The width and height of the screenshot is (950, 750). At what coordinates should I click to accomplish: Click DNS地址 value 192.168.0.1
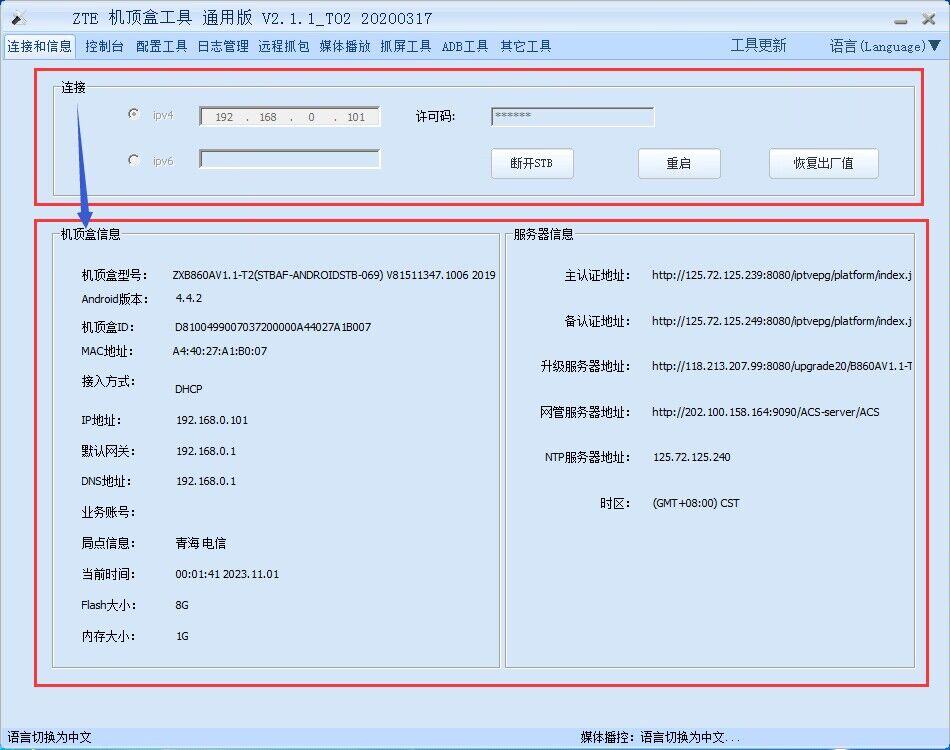coord(206,481)
